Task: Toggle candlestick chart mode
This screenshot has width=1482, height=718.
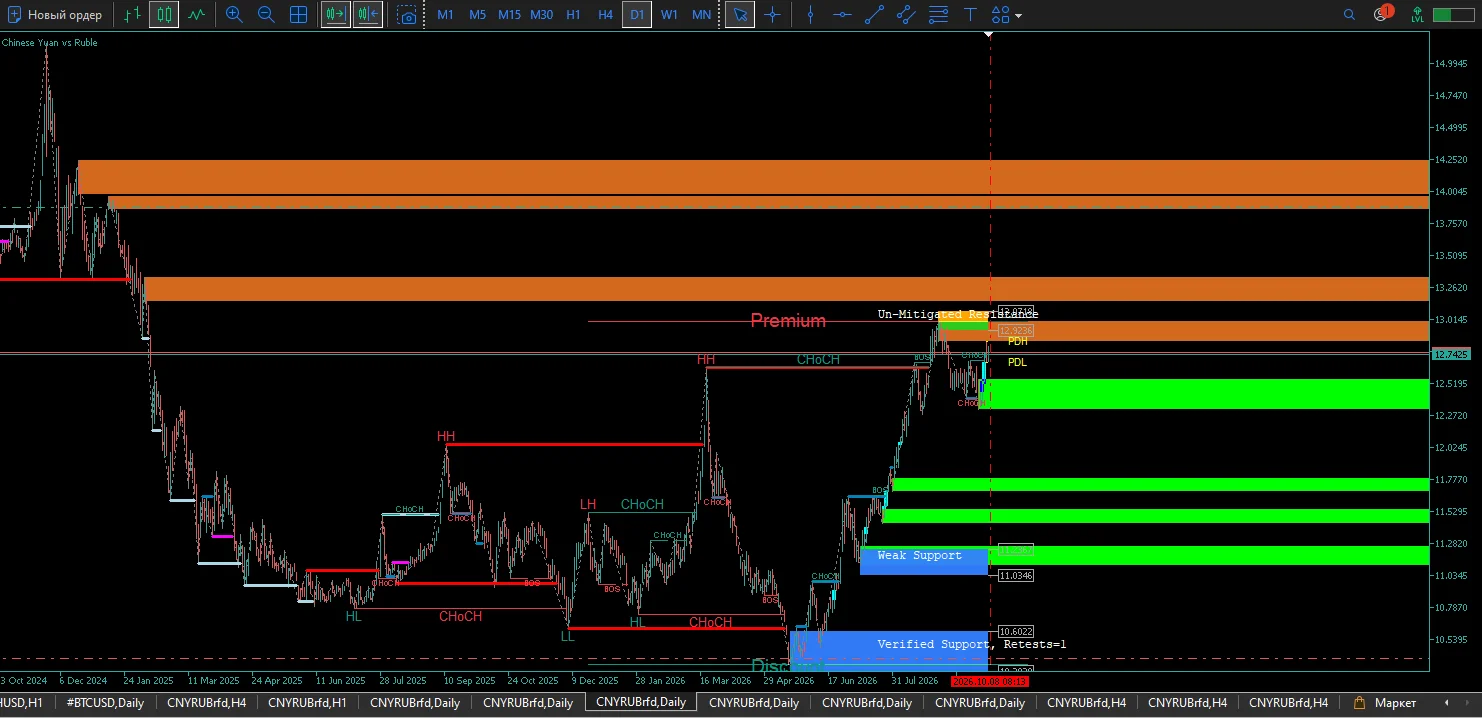Action: point(164,15)
